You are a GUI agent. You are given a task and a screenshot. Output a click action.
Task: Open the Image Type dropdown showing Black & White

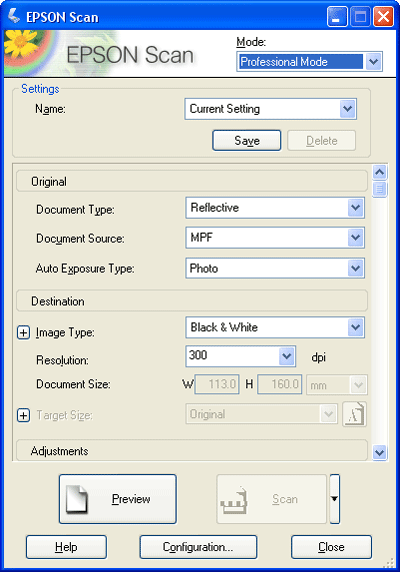[x=275, y=327]
